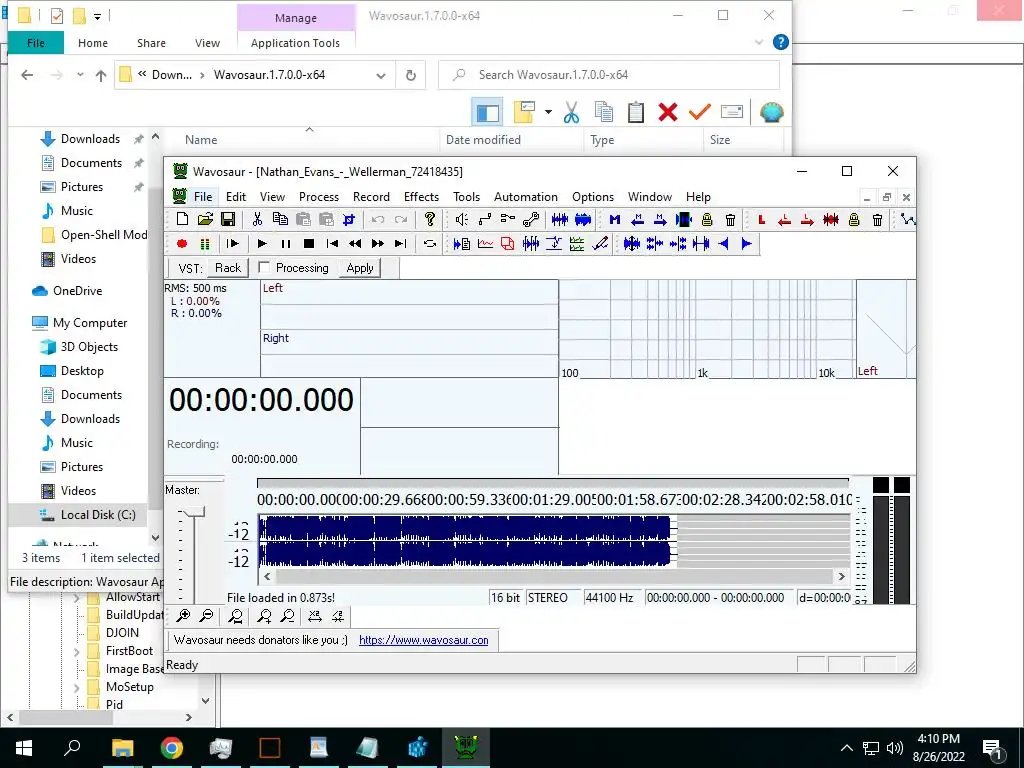
Task: Click the red line spectrum graph icon
Action: [x=485, y=244]
